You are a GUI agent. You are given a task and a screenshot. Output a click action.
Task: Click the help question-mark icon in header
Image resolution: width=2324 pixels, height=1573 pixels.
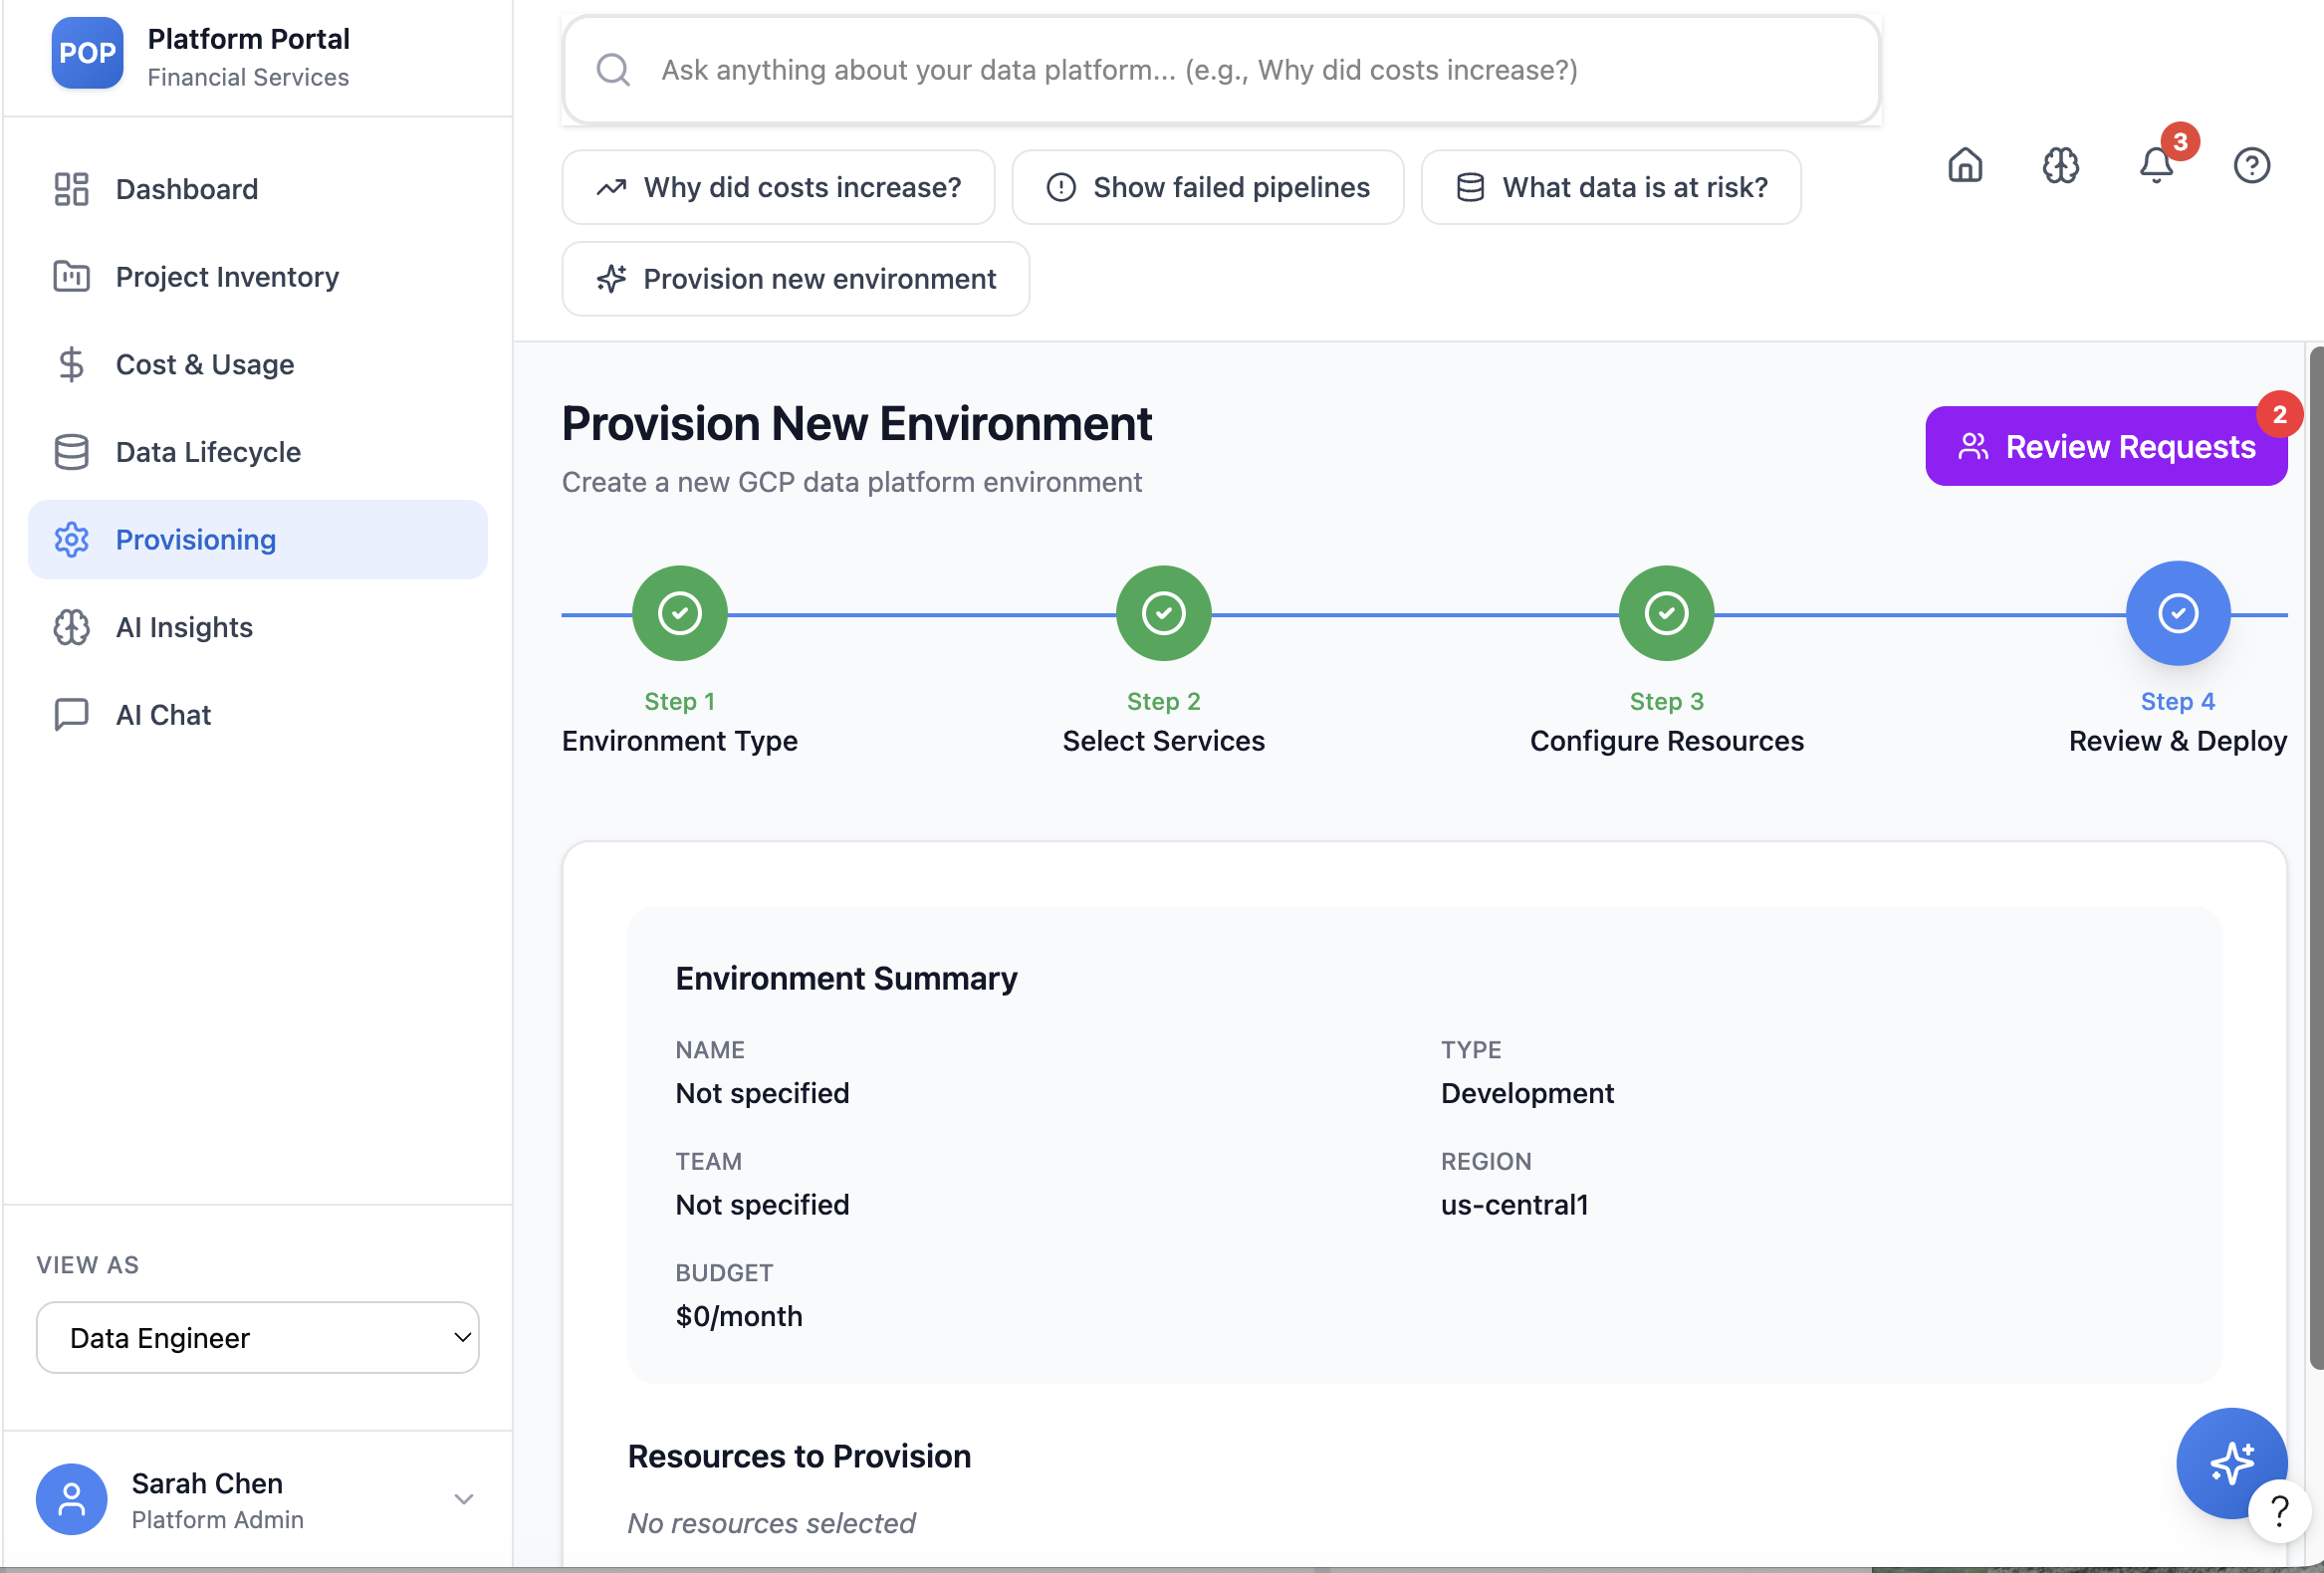(x=2251, y=165)
